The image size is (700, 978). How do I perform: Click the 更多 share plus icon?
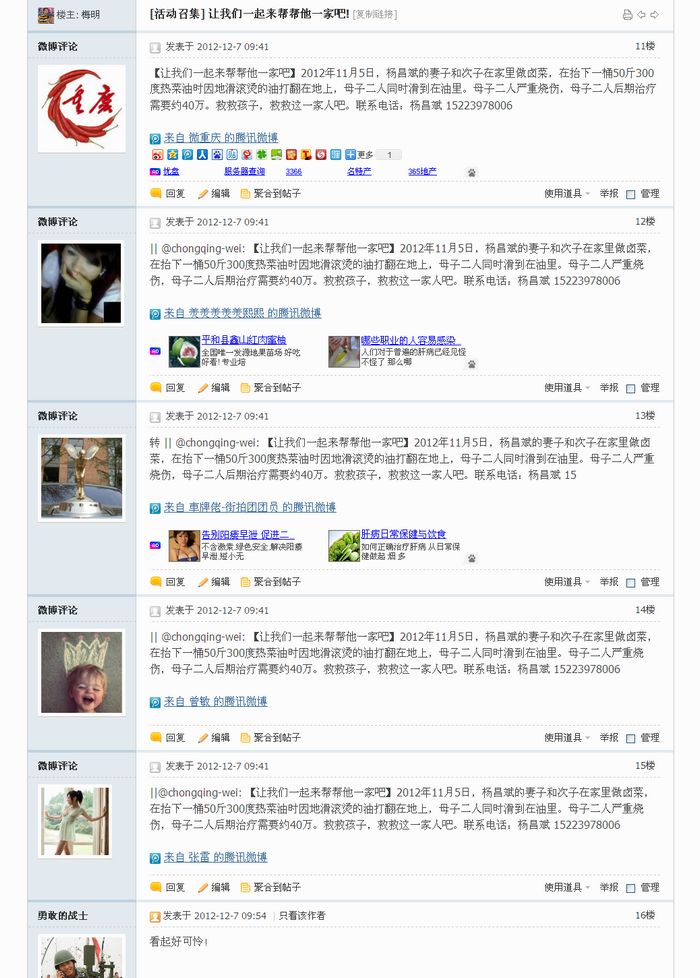(x=350, y=155)
